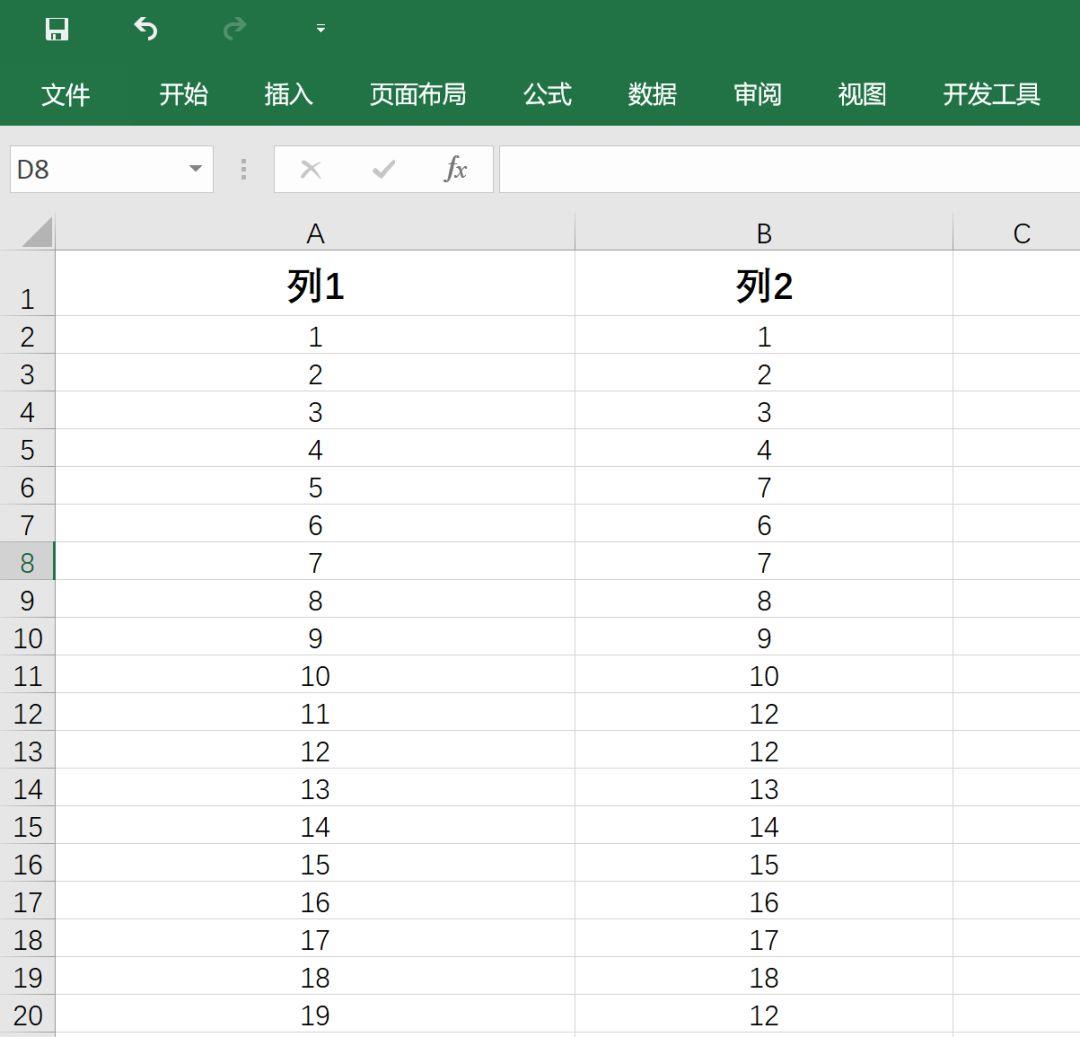Select the 列1 header cell
The height and width of the screenshot is (1037, 1080).
point(315,287)
